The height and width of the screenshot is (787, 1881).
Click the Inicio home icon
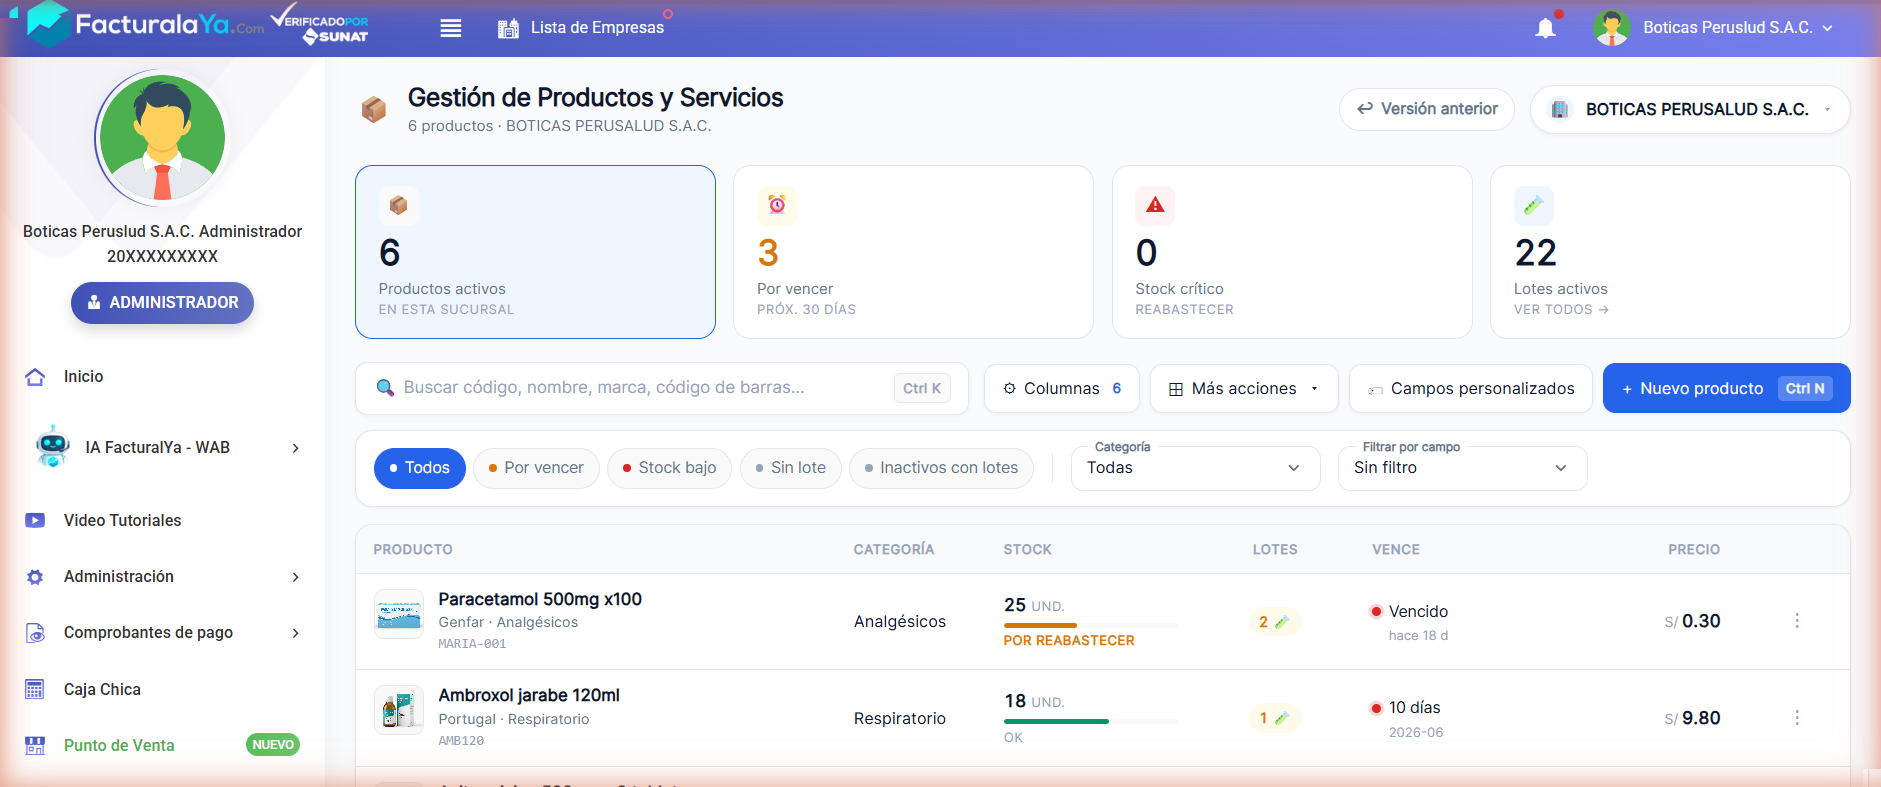click(x=35, y=377)
